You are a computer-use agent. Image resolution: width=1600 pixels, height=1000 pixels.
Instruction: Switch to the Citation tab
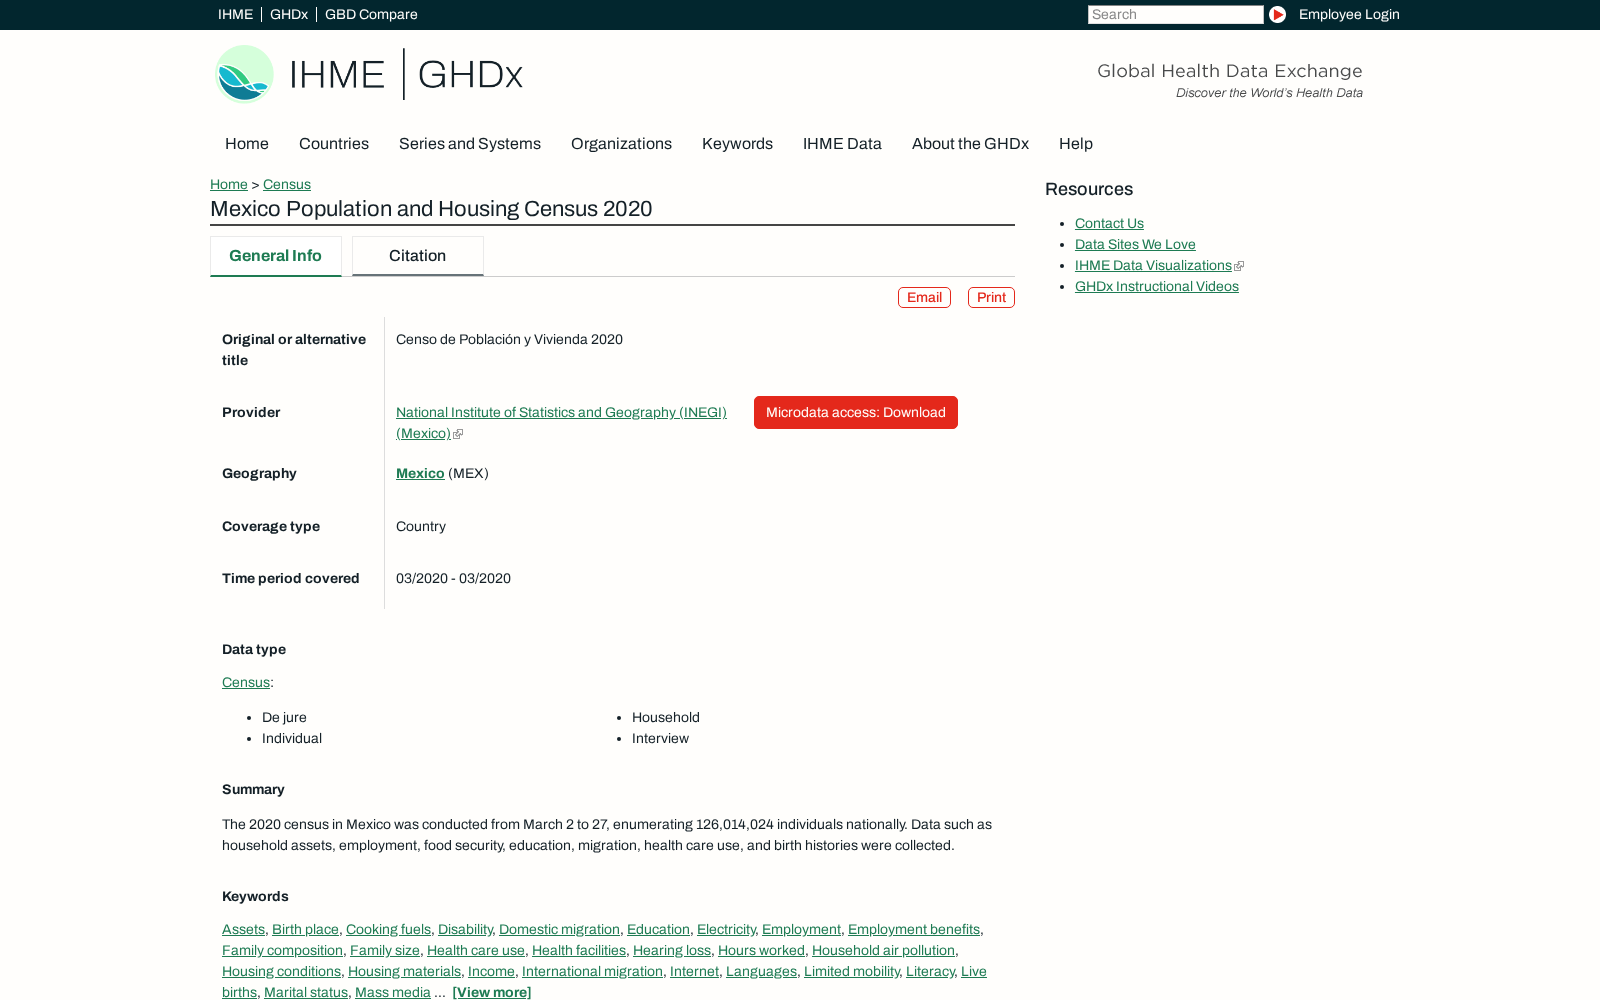coord(417,256)
